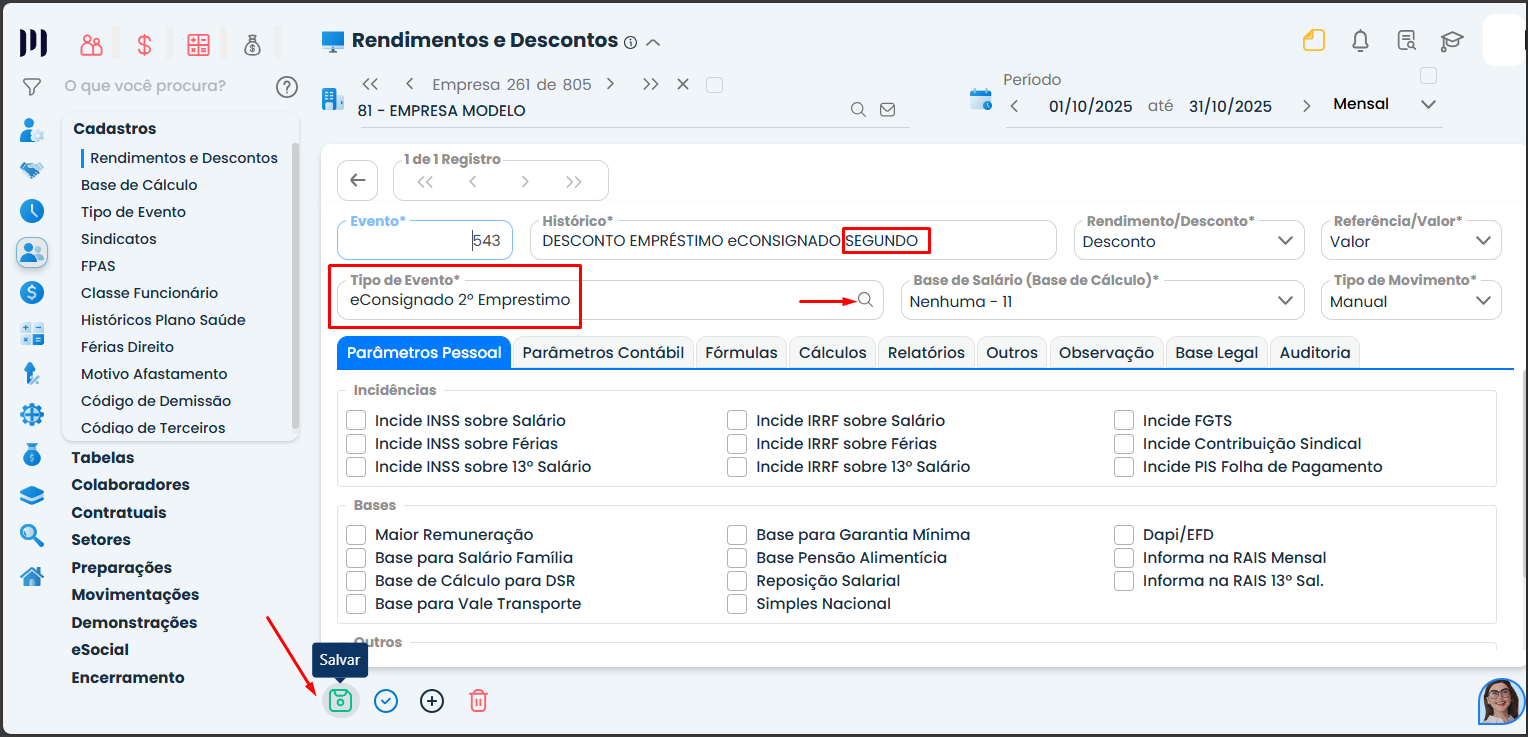This screenshot has height=737, width=1528.
Task: Toggle Base para Vale Transporte checkbox
Action: click(356, 604)
